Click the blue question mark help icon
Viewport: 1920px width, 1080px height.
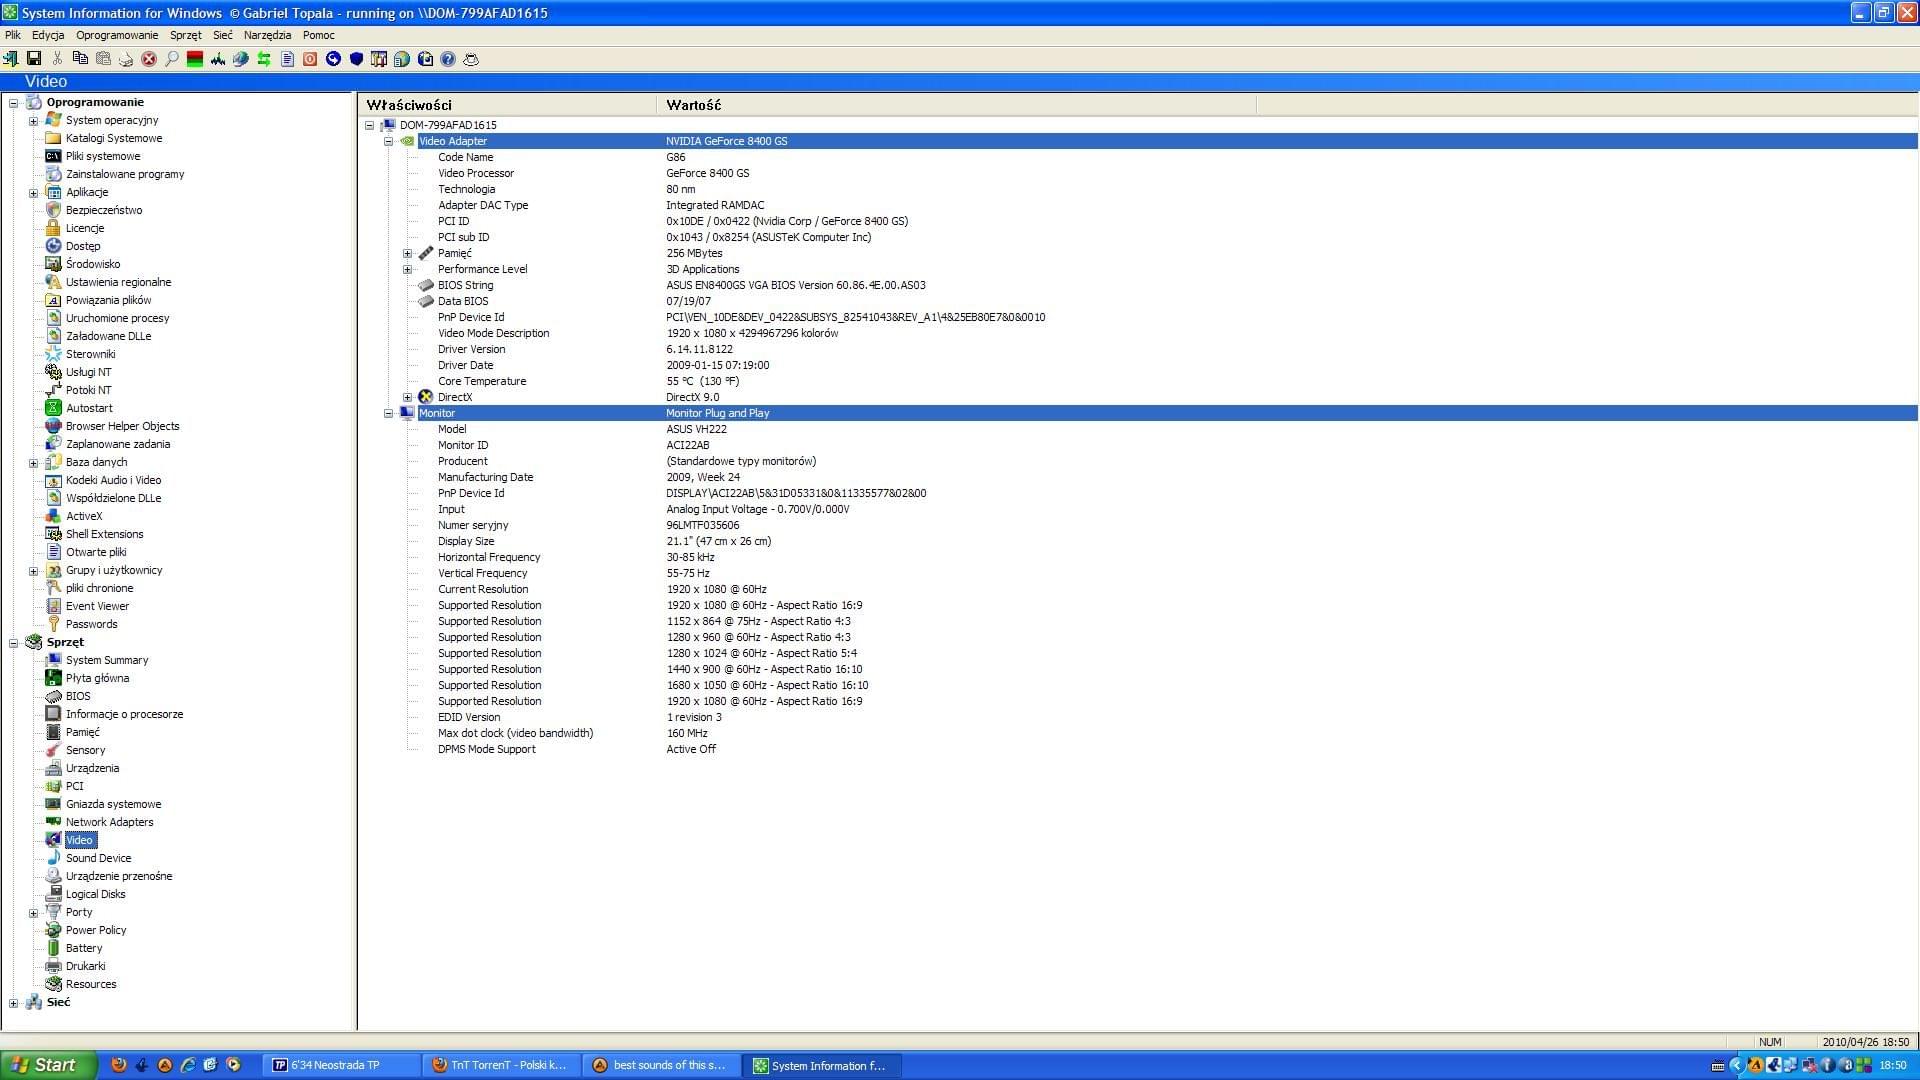[x=448, y=59]
